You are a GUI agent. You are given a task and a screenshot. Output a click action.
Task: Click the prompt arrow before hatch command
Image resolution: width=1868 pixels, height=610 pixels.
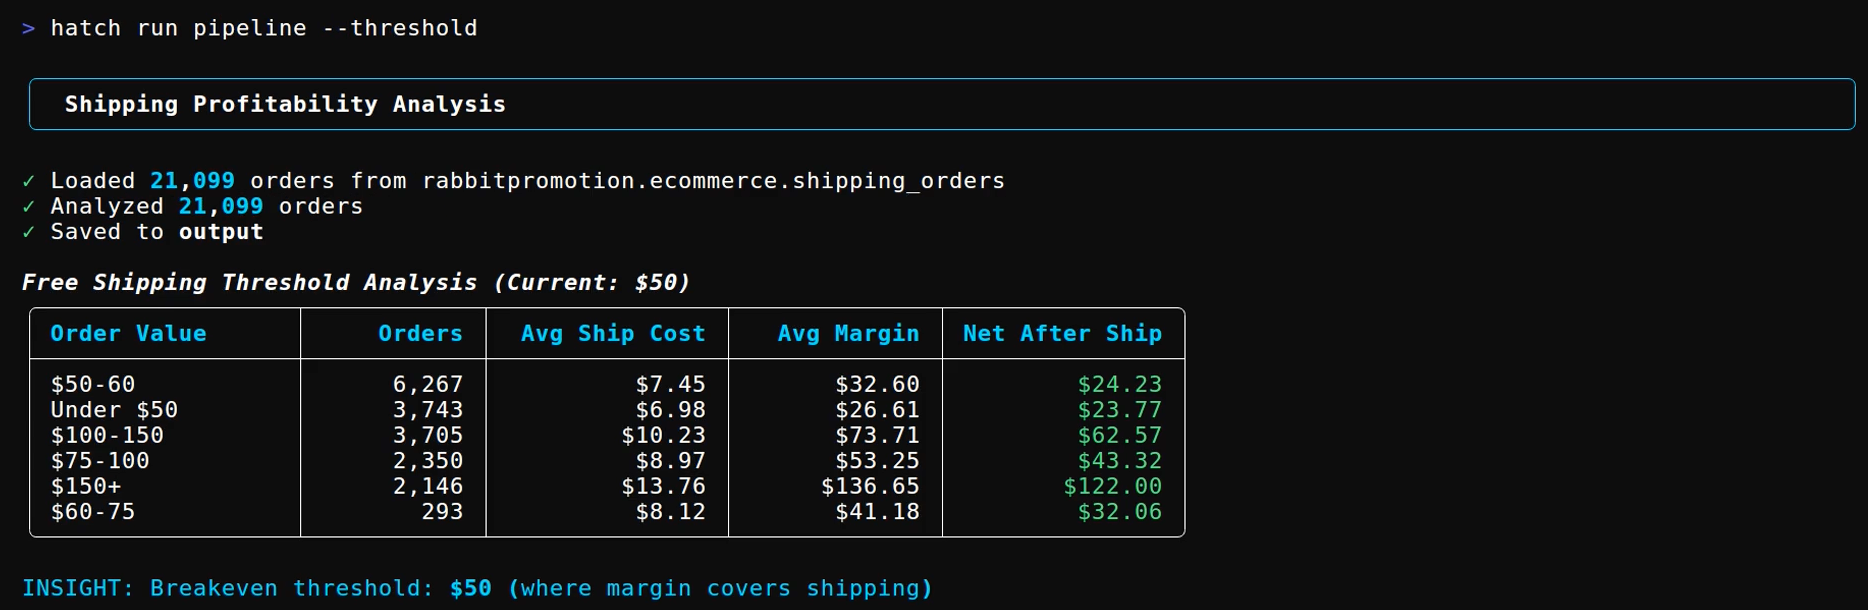pyautogui.click(x=28, y=29)
